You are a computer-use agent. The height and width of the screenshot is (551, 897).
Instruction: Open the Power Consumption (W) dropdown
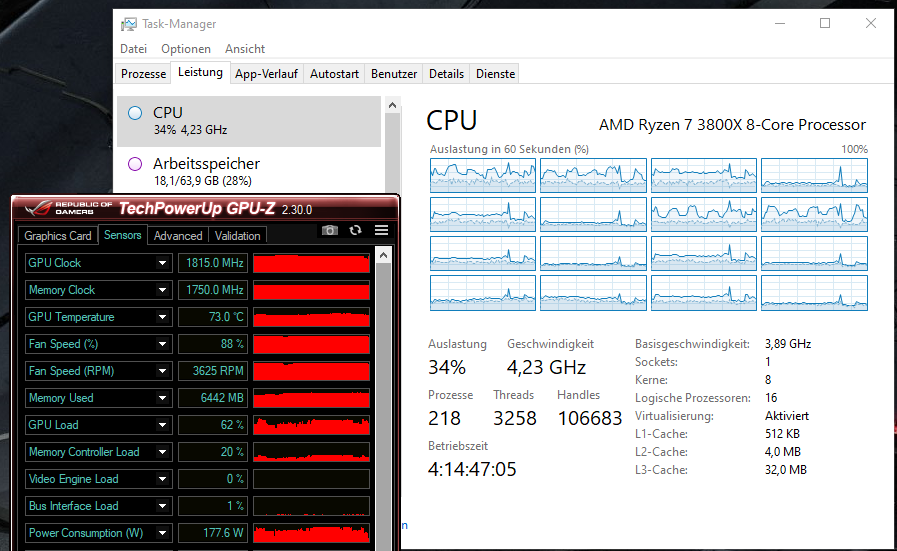[162, 533]
